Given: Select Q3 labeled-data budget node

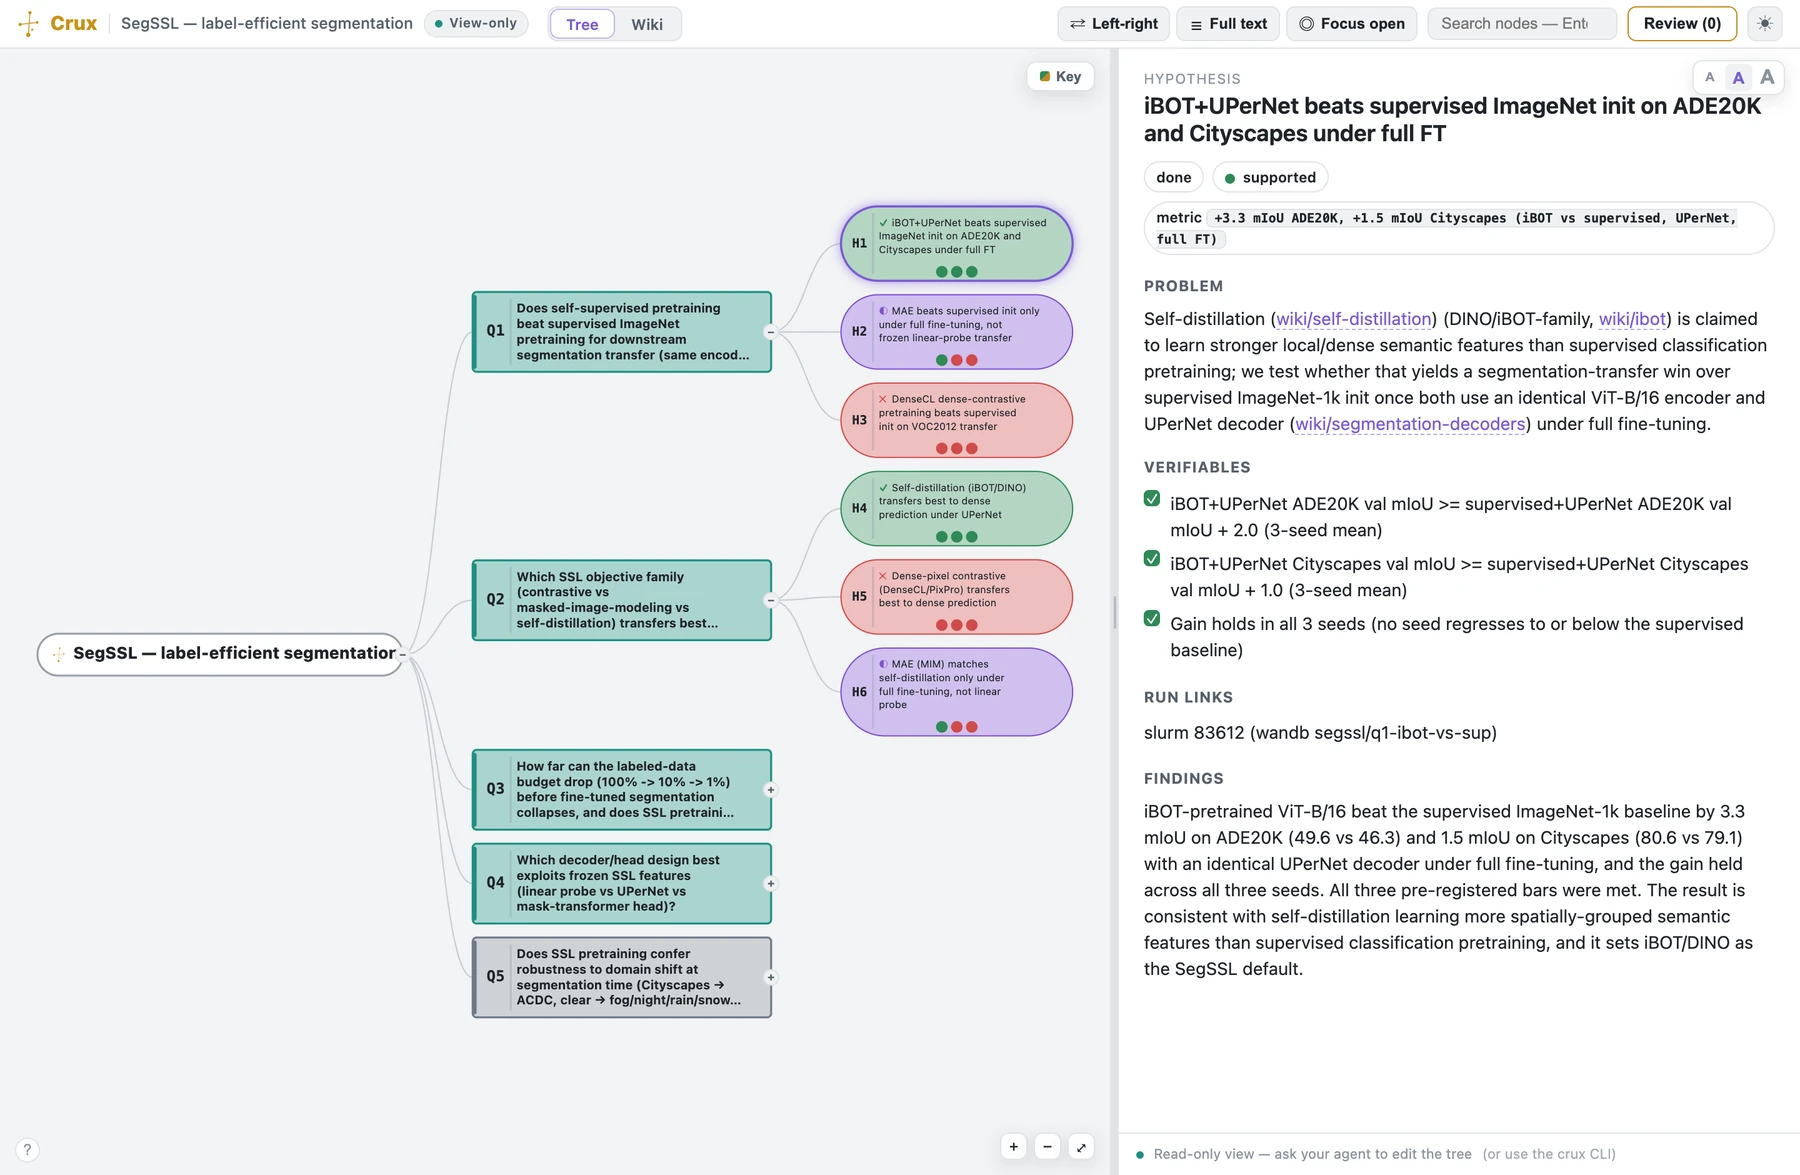Looking at the screenshot, I should point(621,790).
